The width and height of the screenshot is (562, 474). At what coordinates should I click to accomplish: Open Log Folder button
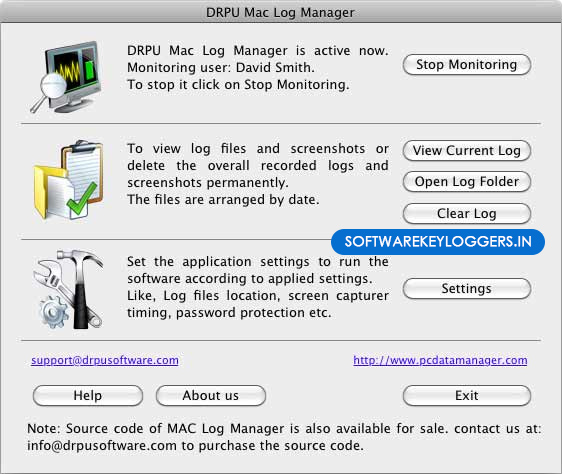(467, 182)
